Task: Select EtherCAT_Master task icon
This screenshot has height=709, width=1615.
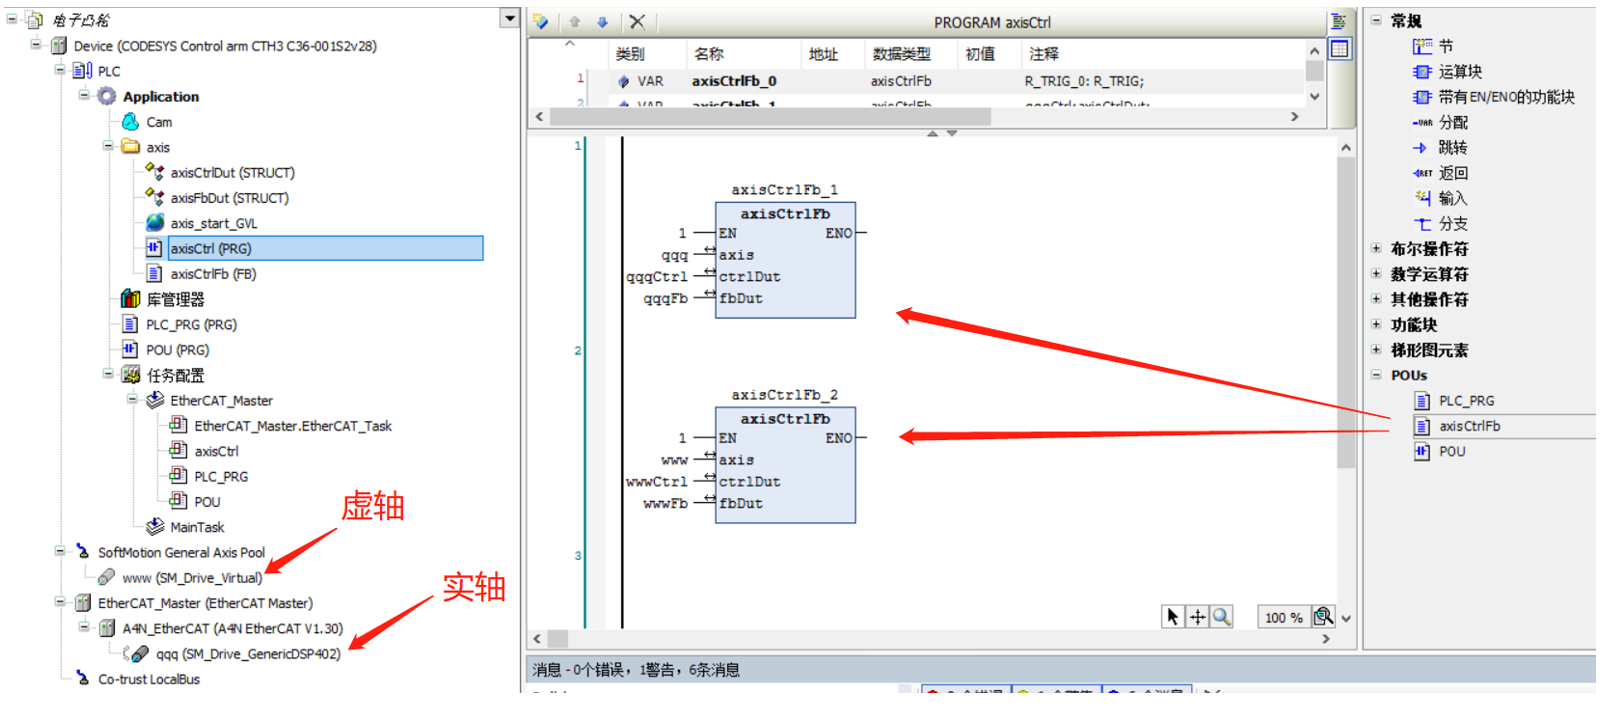Action: click(x=155, y=400)
